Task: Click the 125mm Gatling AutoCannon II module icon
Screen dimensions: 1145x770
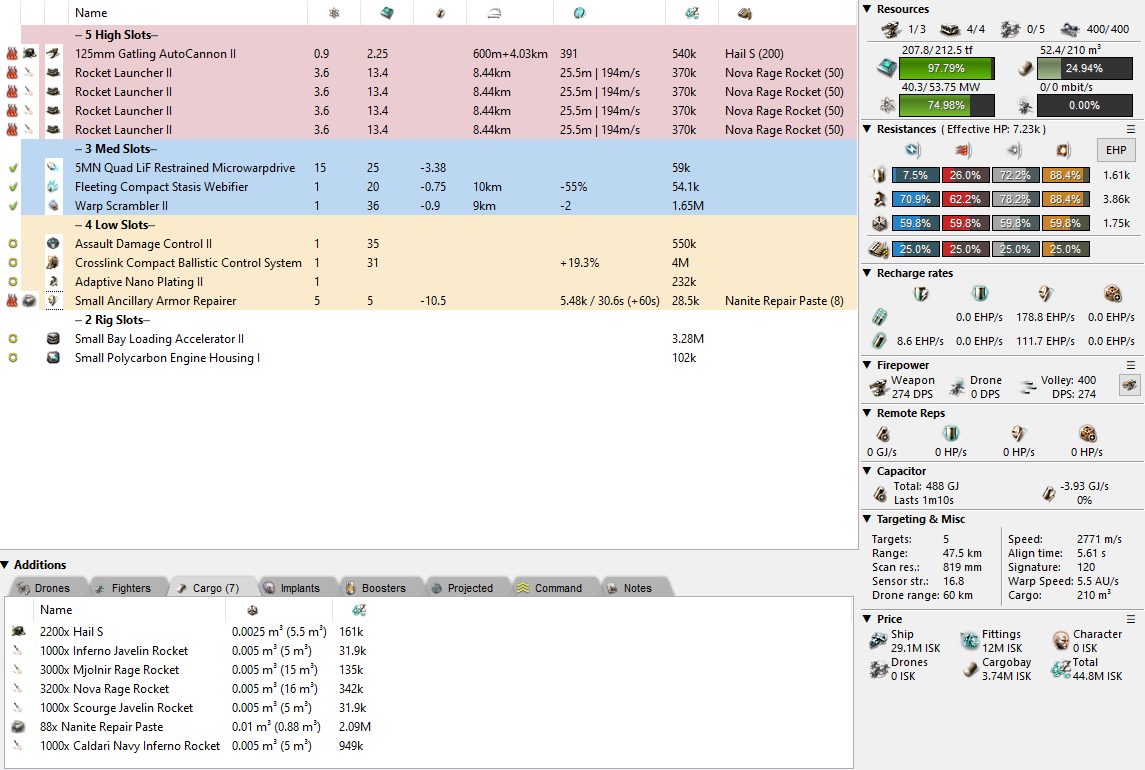Action: tap(53, 53)
